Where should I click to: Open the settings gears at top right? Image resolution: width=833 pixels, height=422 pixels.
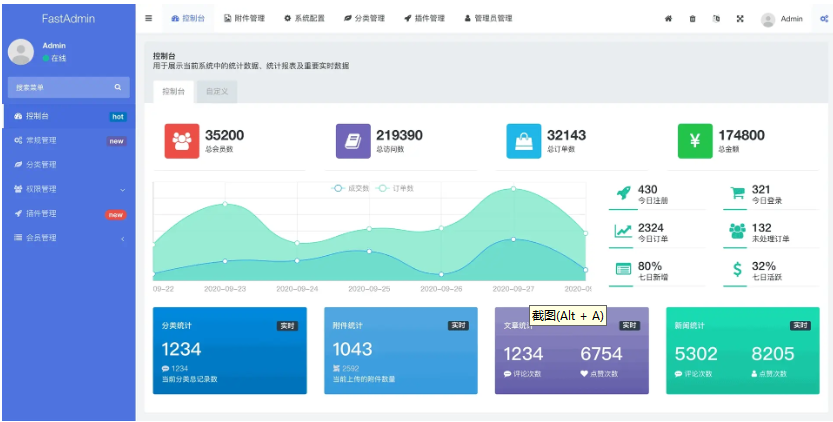click(822, 19)
